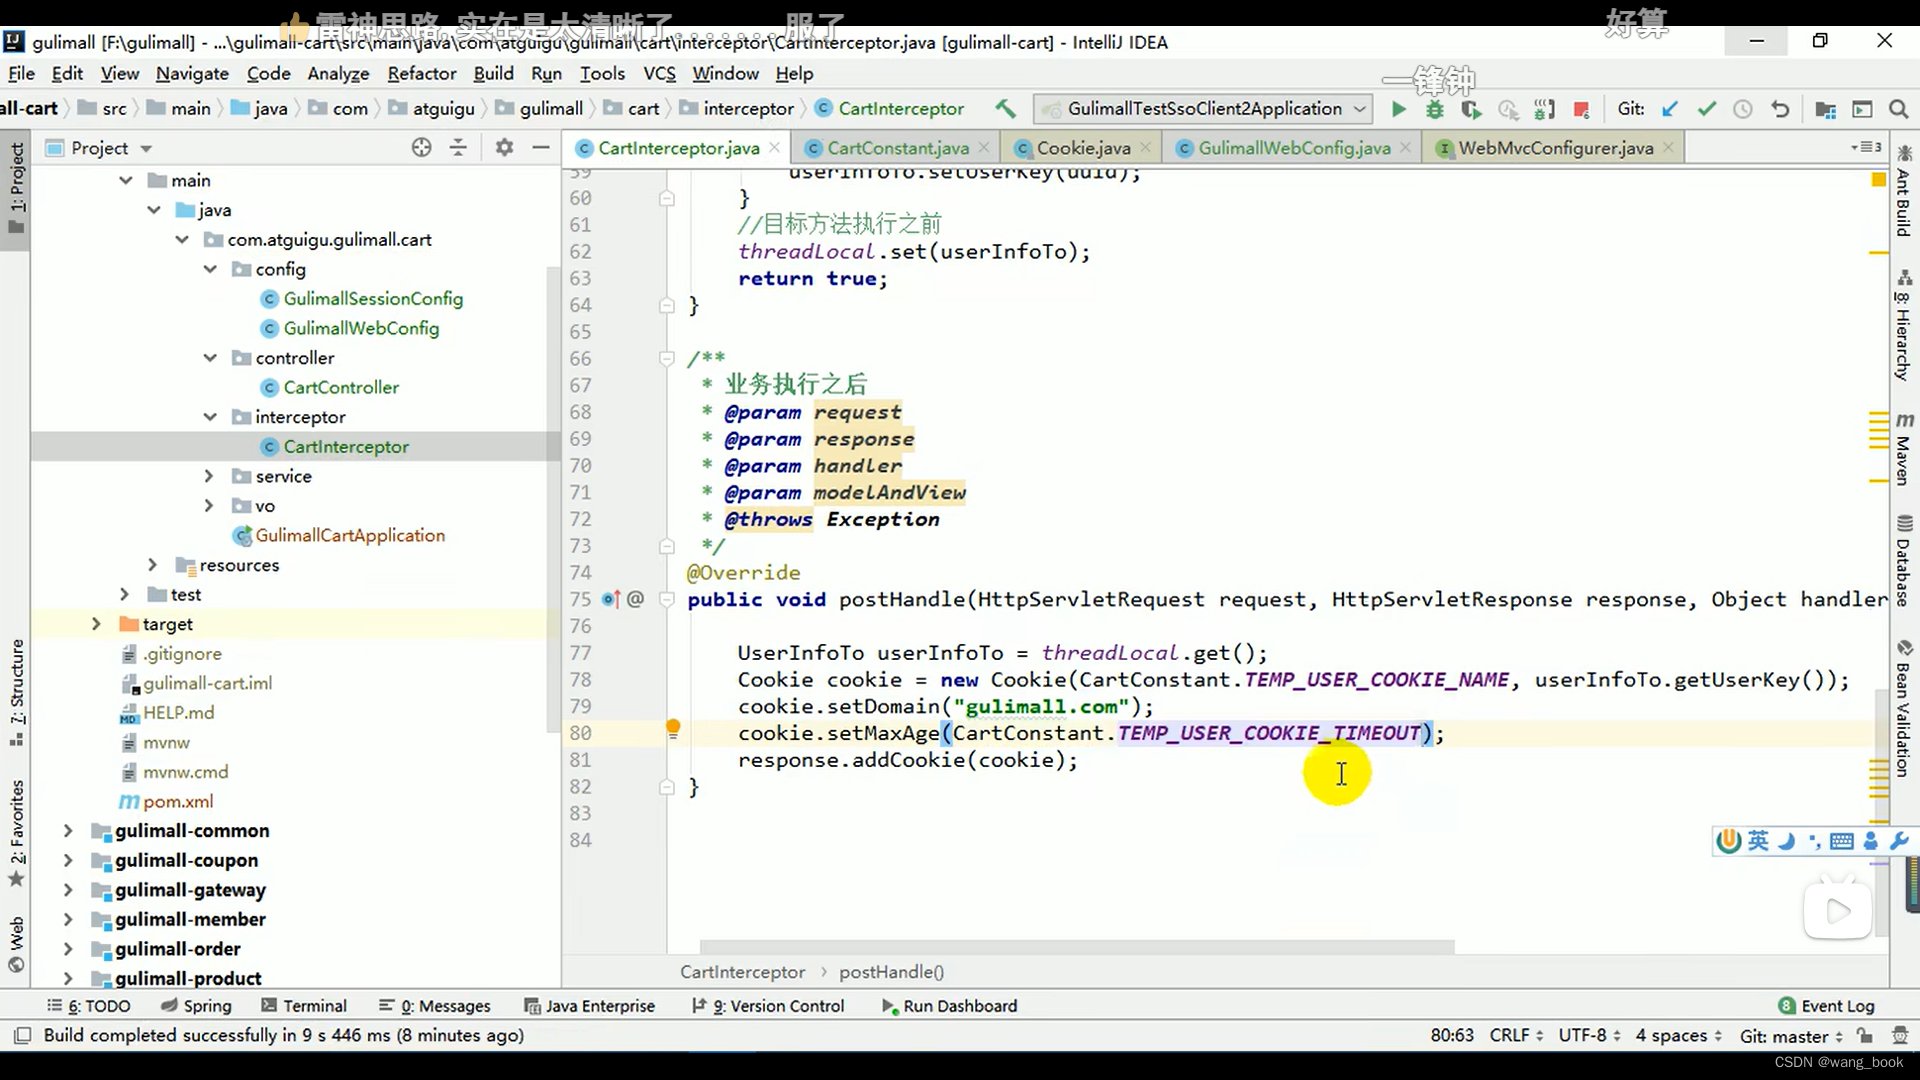
Task: Run the GulimallTestSsoClient2Application configuration
Action: pos(1399,109)
